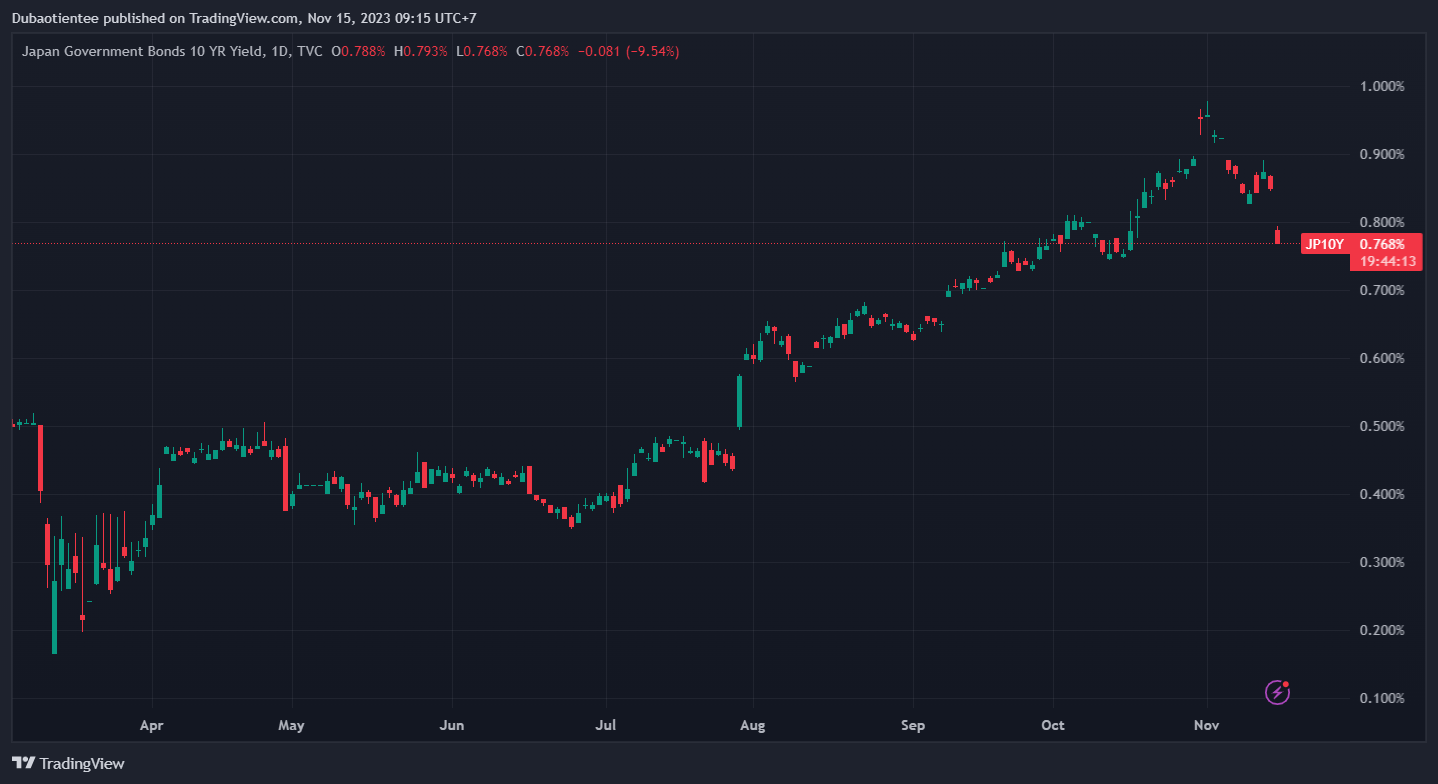The height and width of the screenshot is (784, 1438).
Task: Click the 1D interval label in legend
Action: [280, 51]
